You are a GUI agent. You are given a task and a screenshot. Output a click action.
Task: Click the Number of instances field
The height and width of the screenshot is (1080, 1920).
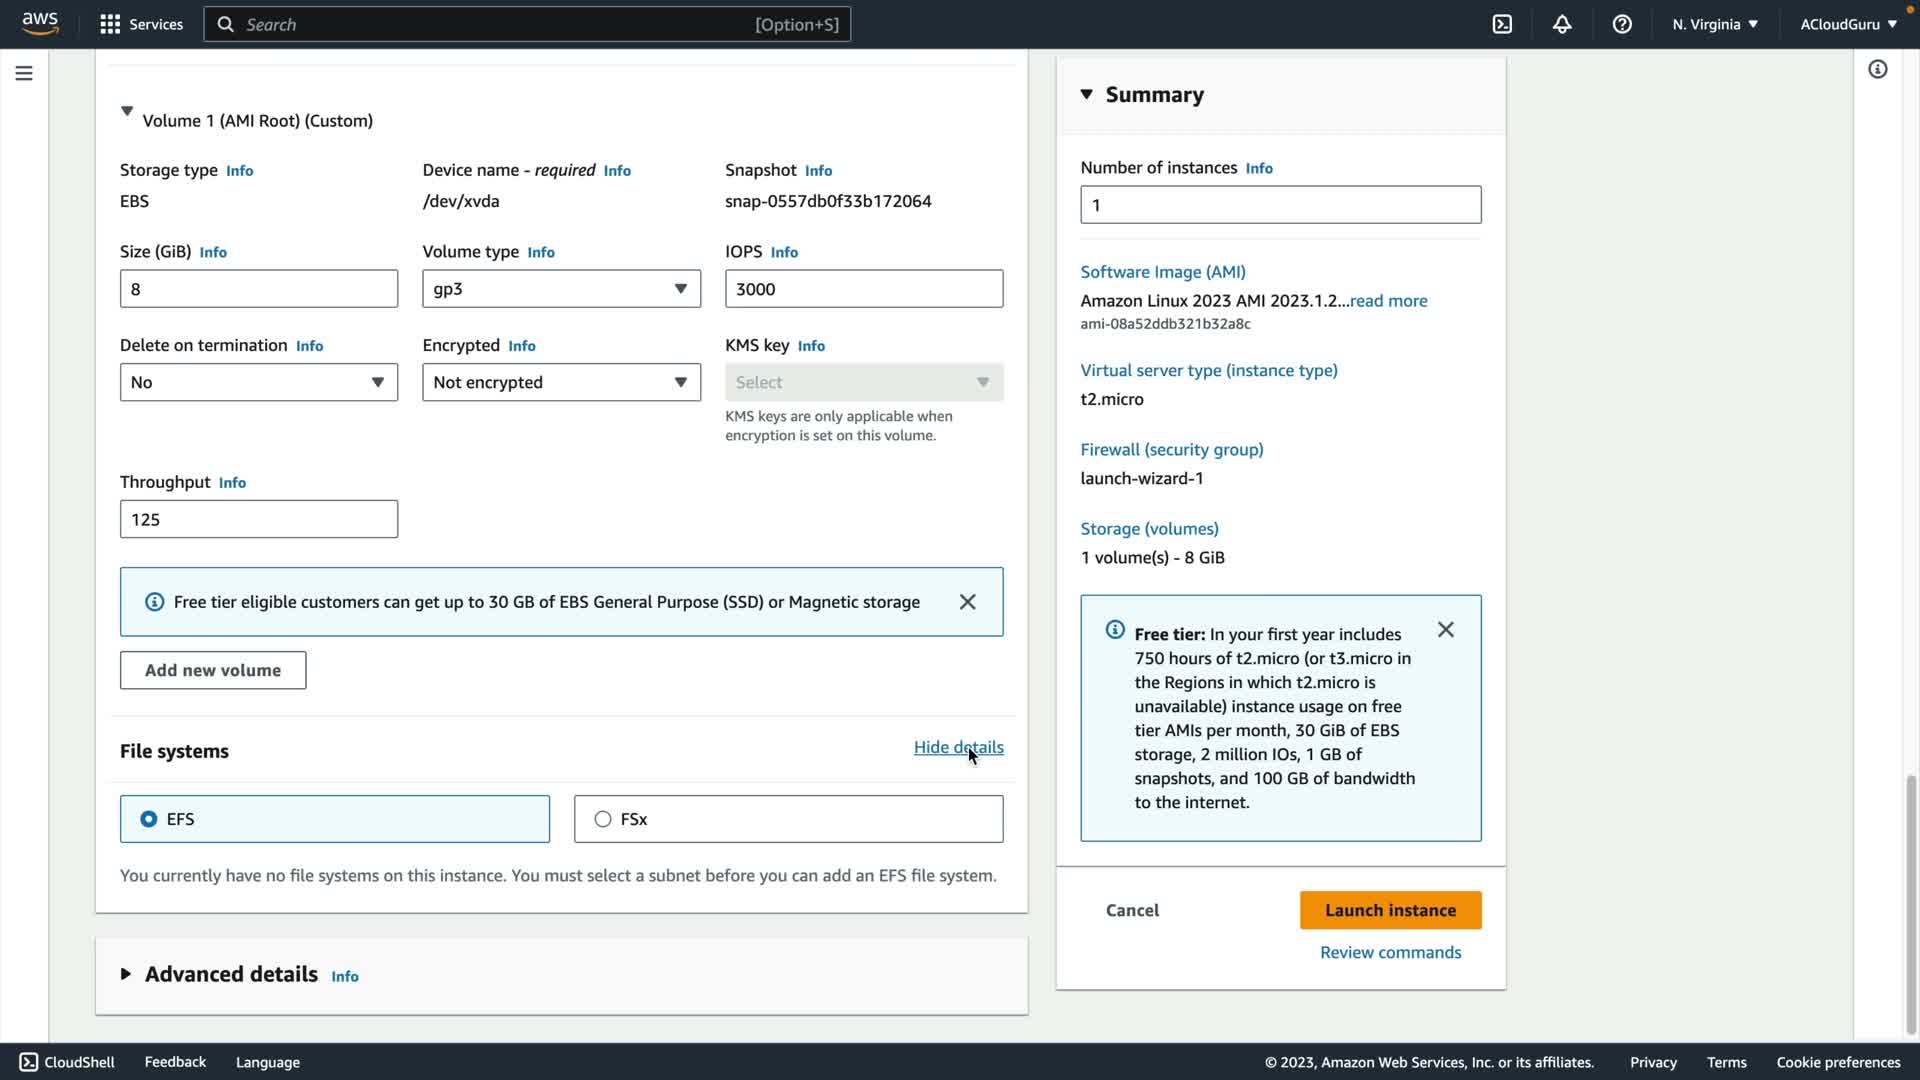coord(1280,205)
